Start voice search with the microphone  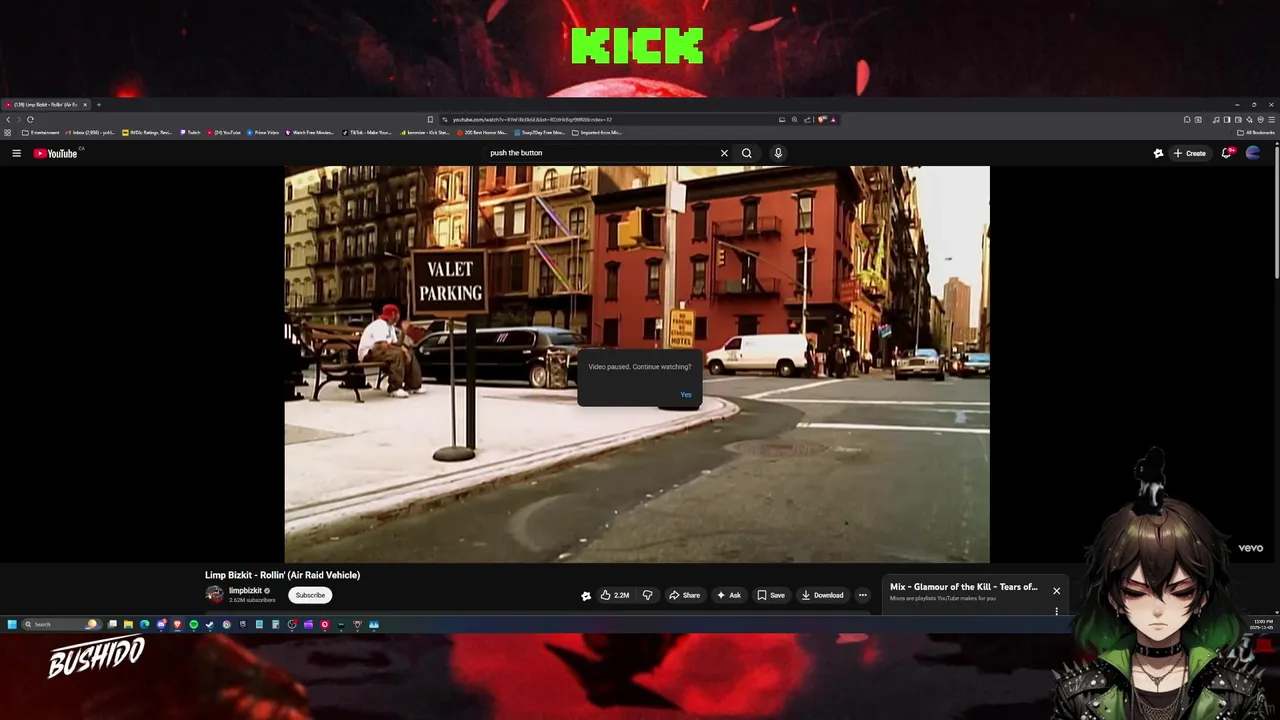point(778,153)
